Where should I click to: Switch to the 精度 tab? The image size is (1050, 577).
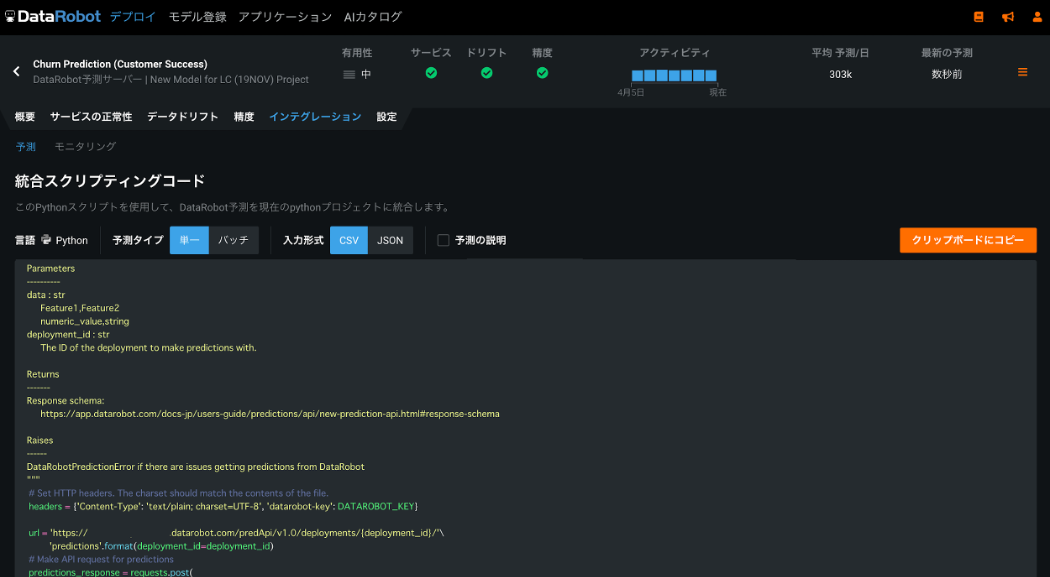244,116
